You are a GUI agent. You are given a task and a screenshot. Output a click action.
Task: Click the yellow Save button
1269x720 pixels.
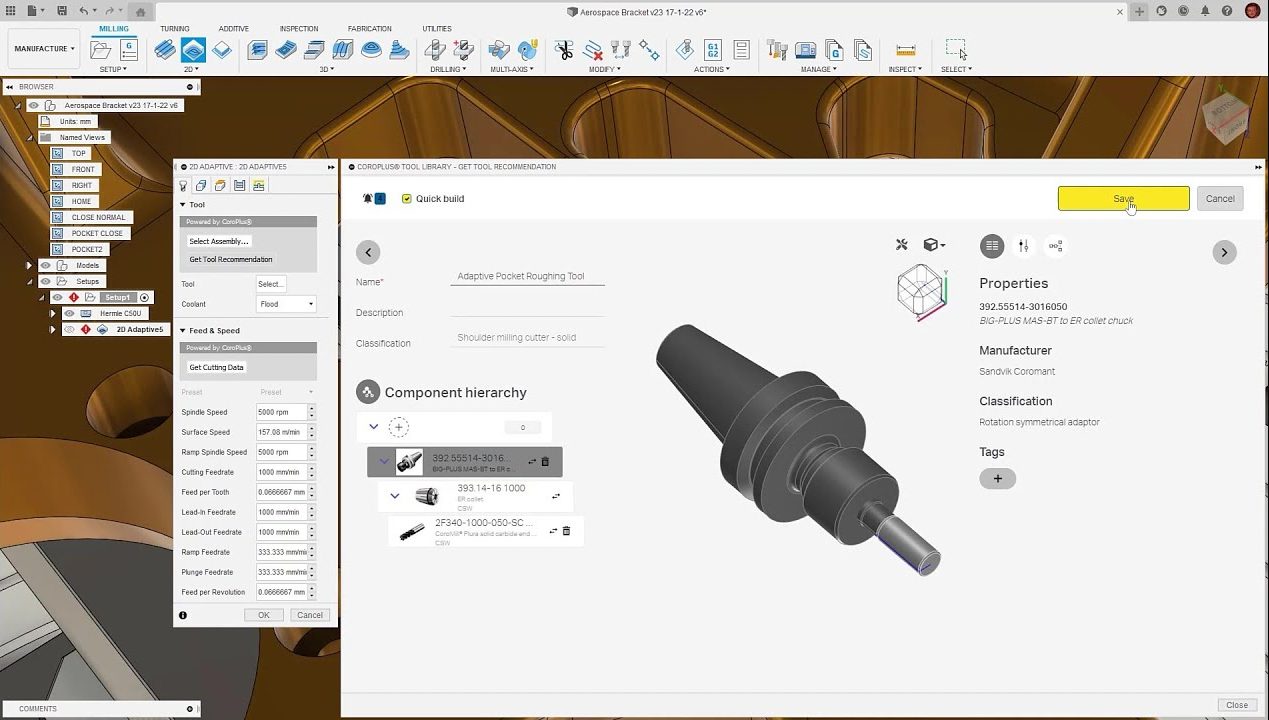(x=1123, y=198)
